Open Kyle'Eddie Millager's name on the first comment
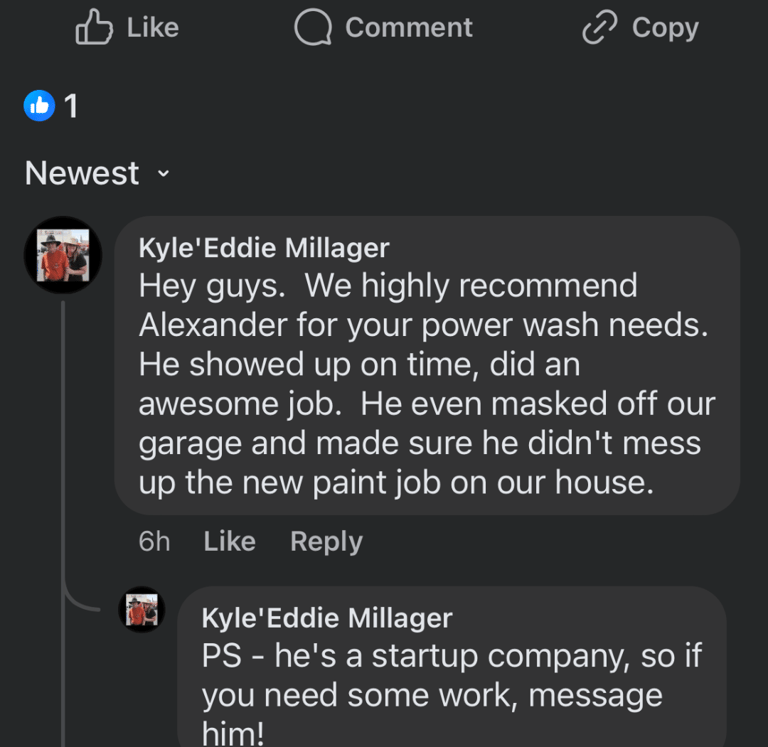 click(x=264, y=247)
